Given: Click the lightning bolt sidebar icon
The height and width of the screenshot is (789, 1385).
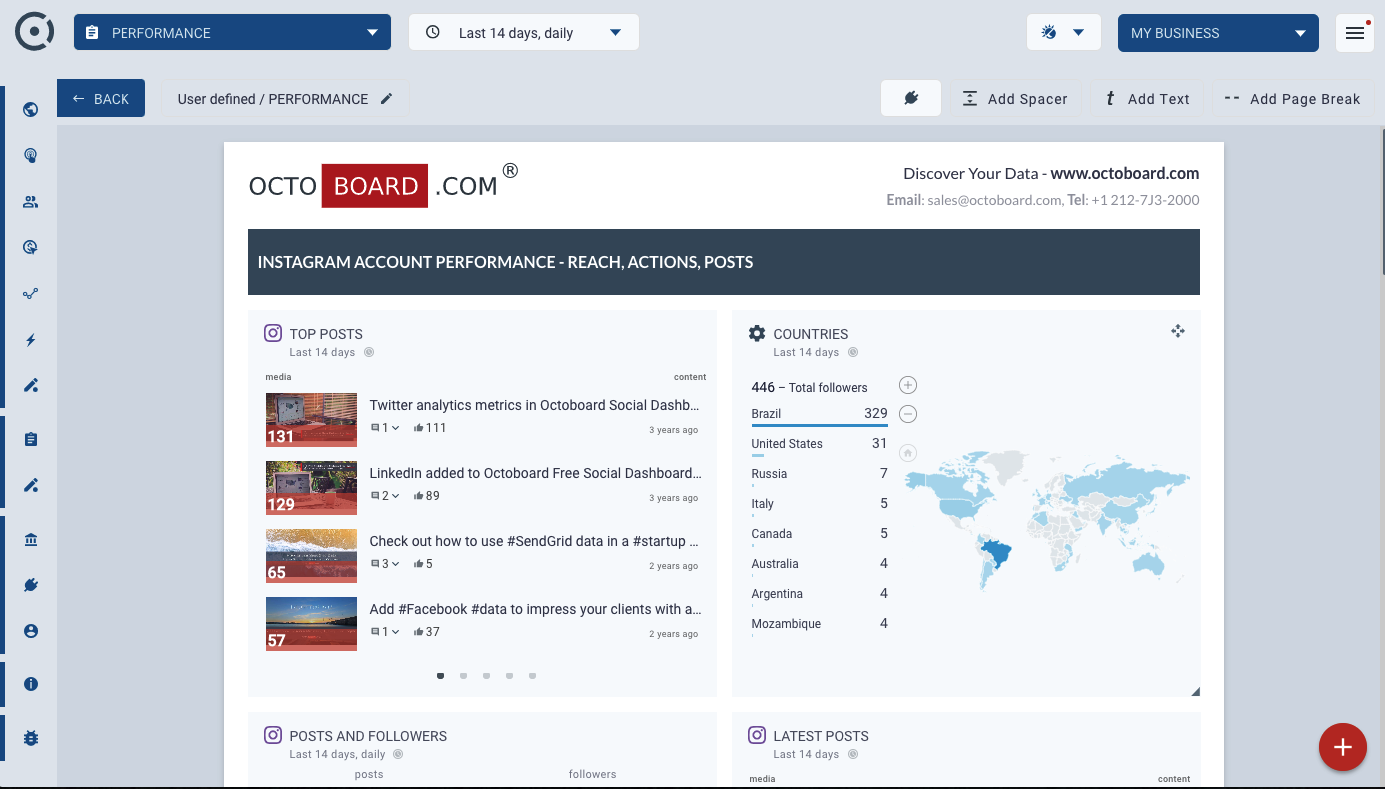Looking at the screenshot, I should (31, 340).
